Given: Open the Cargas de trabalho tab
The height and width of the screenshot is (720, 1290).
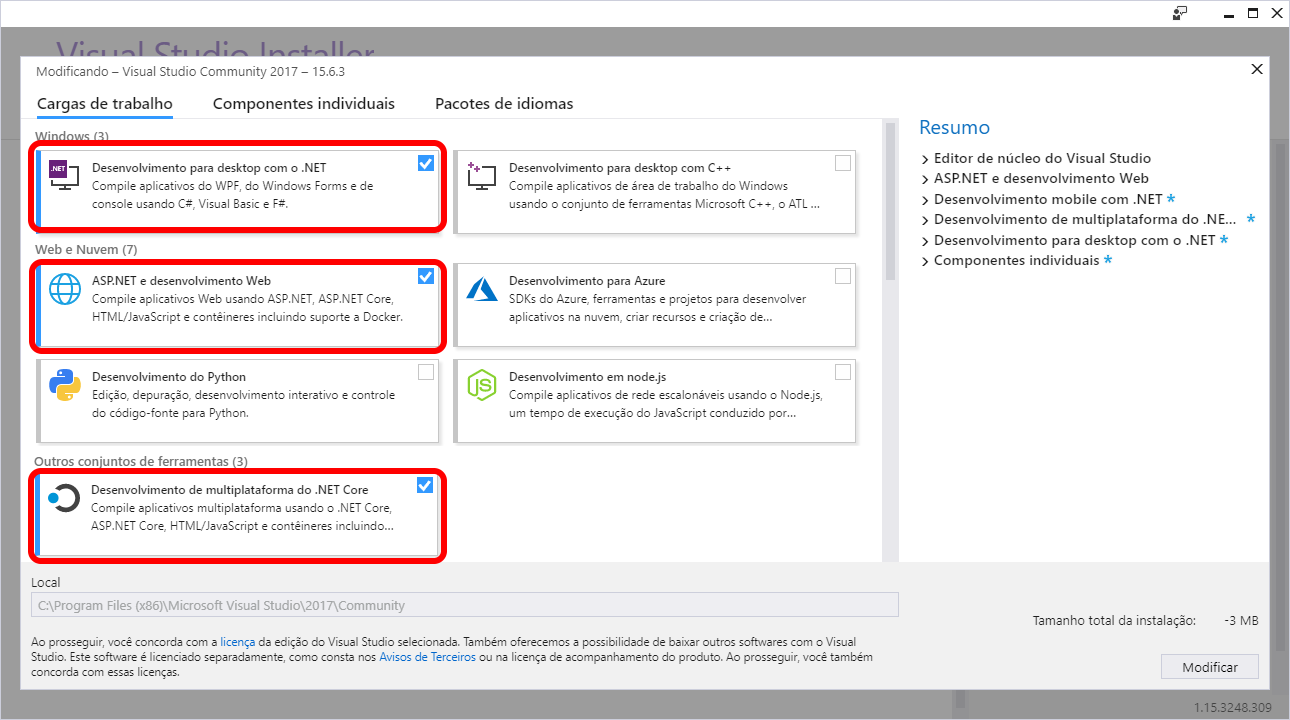Looking at the screenshot, I should click(105, 104).
